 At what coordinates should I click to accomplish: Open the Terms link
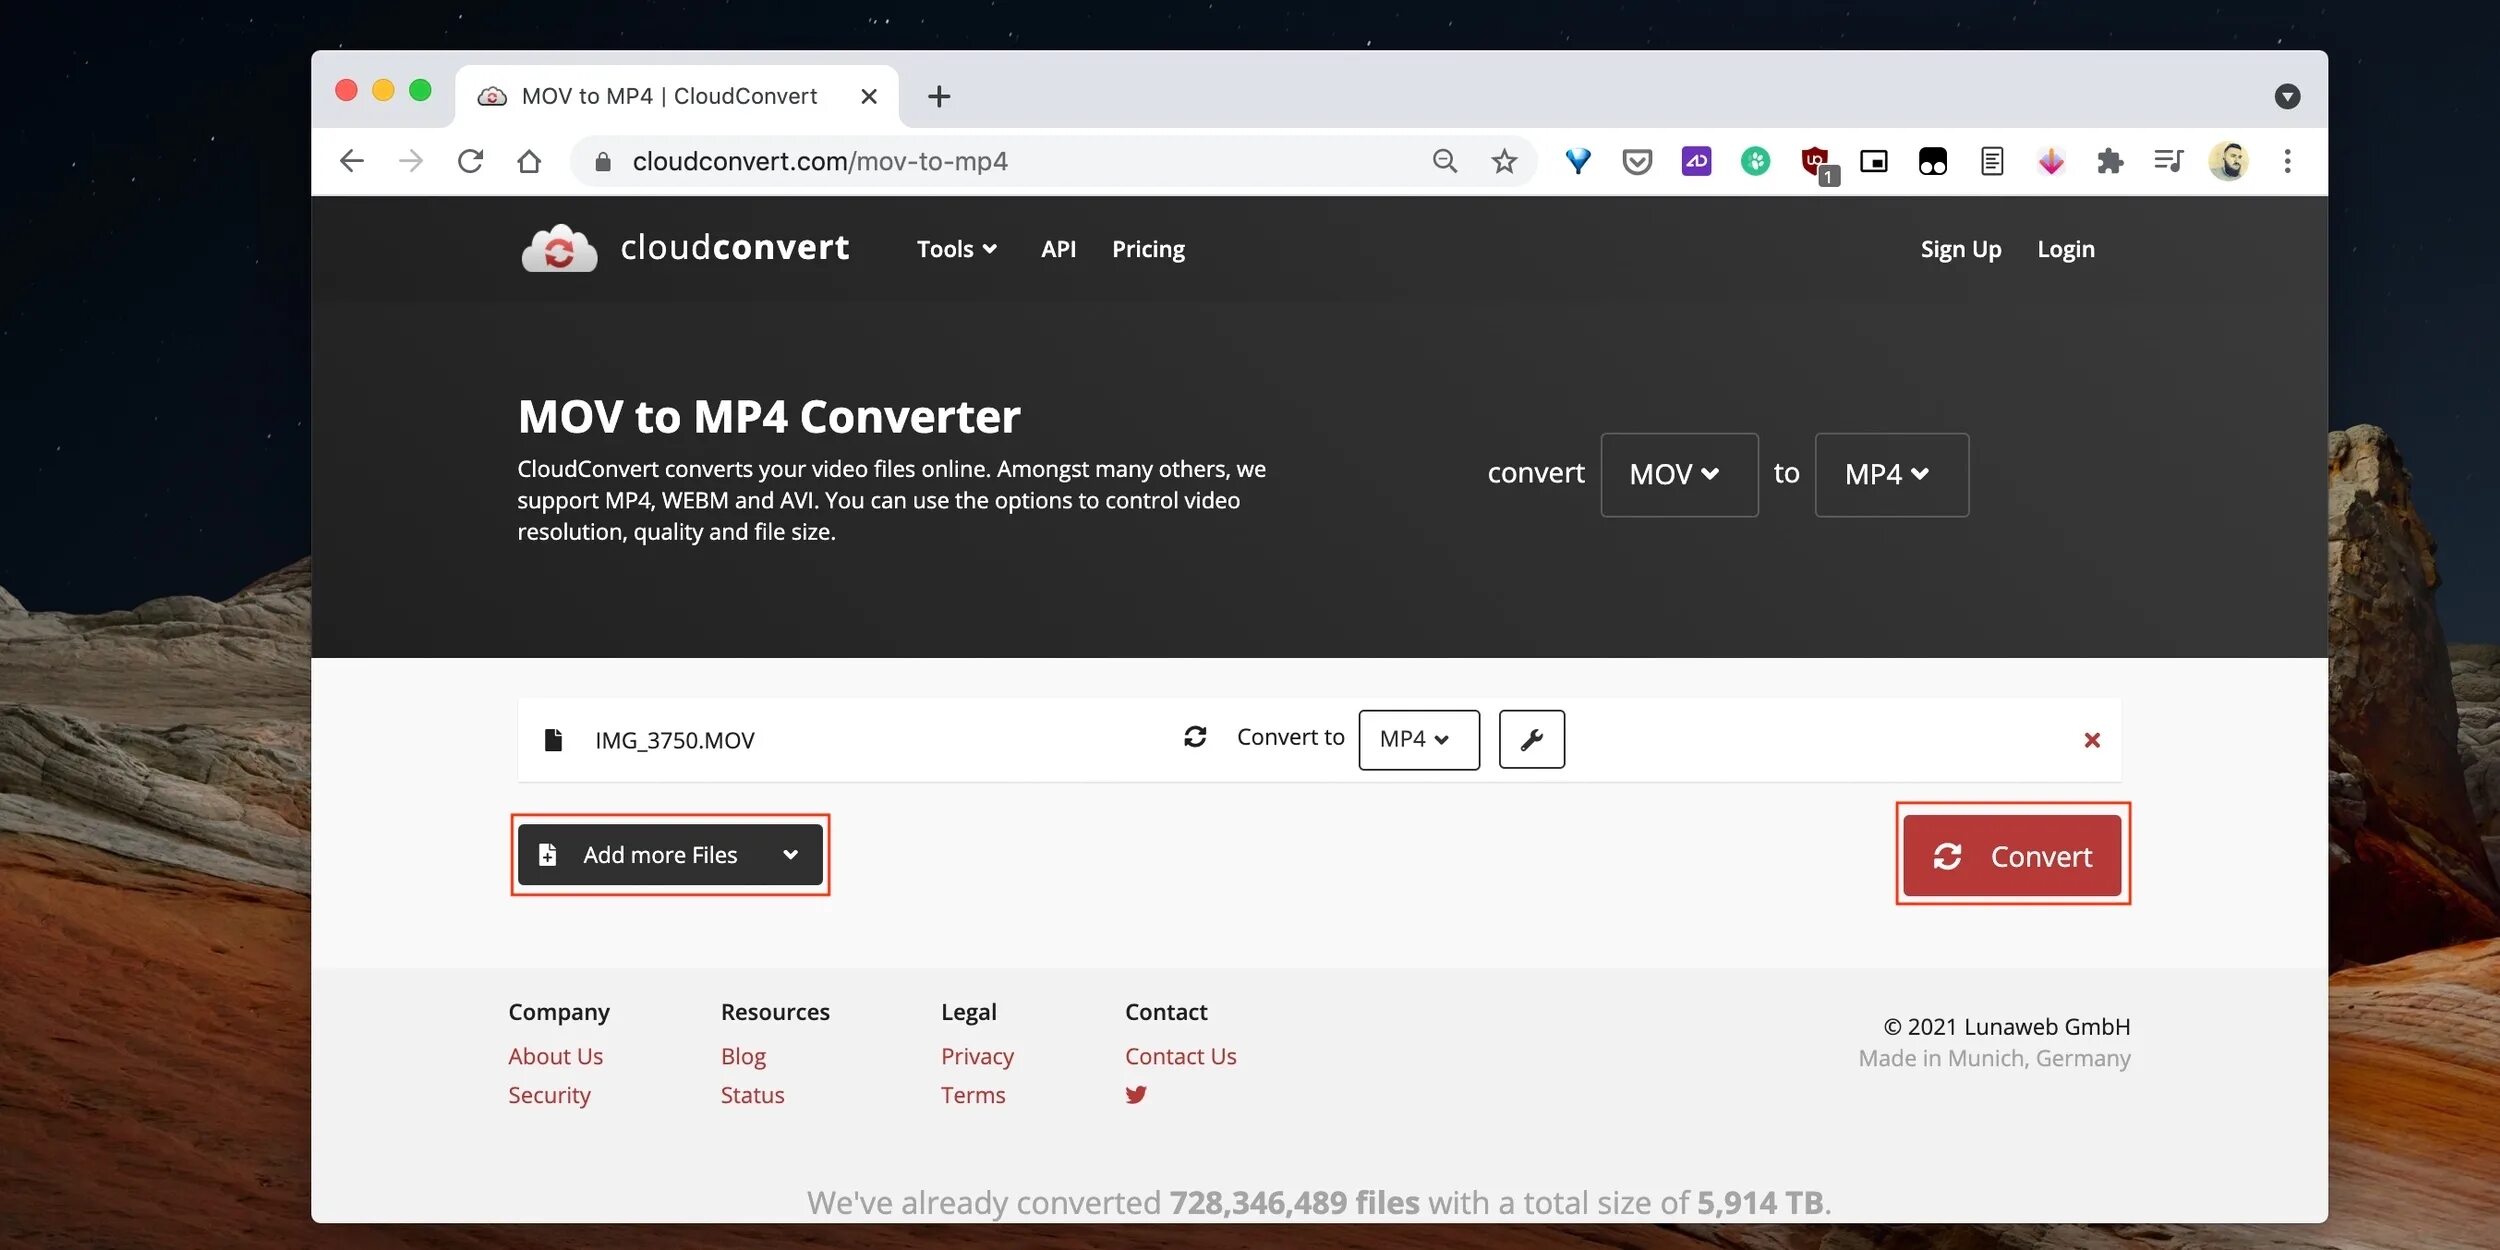coord(972,1095)
